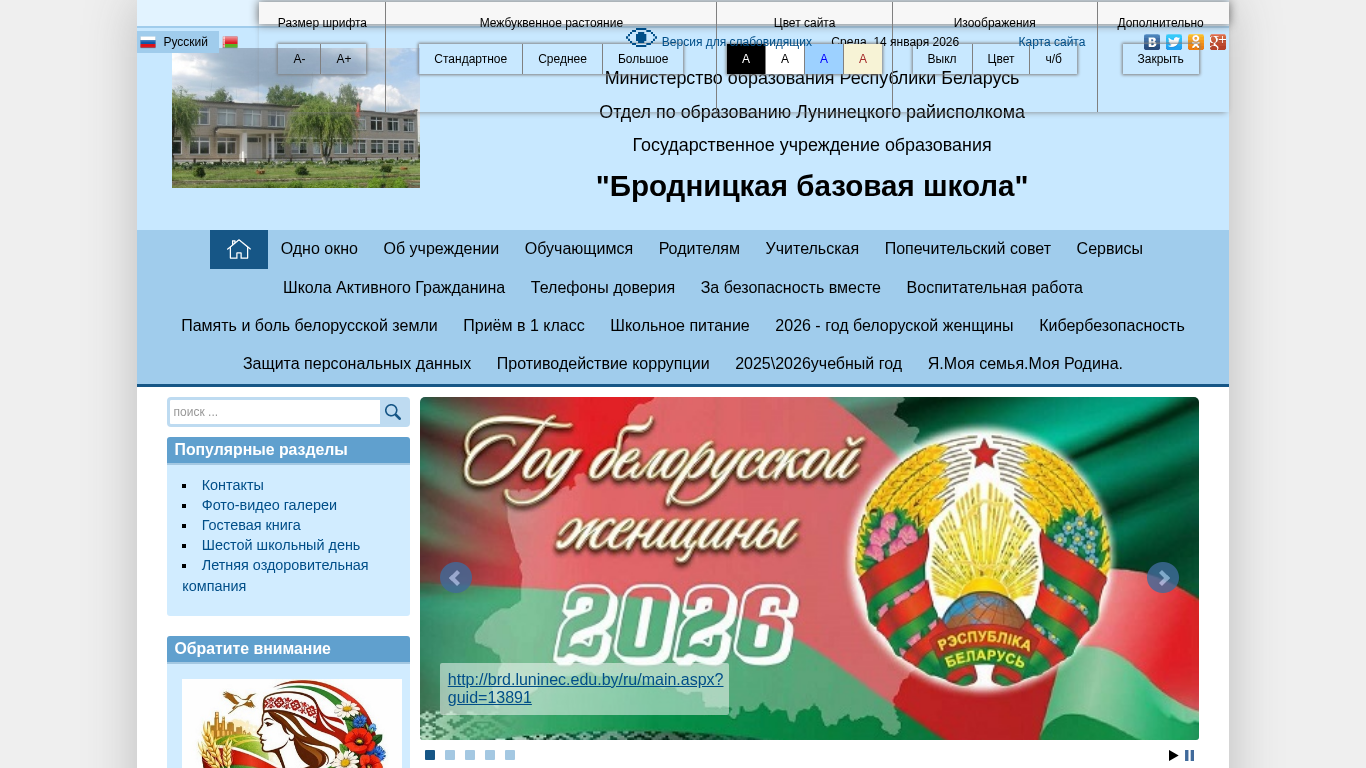Open the Попечительский совет menu

[968, 249]
